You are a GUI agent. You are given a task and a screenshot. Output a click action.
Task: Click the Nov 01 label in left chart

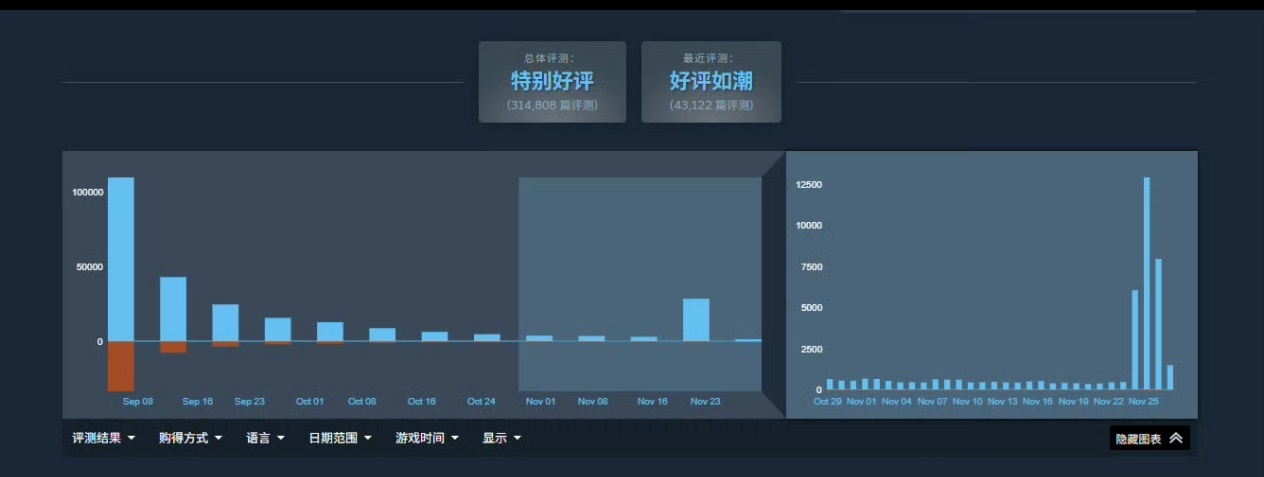tap(540, 401)
